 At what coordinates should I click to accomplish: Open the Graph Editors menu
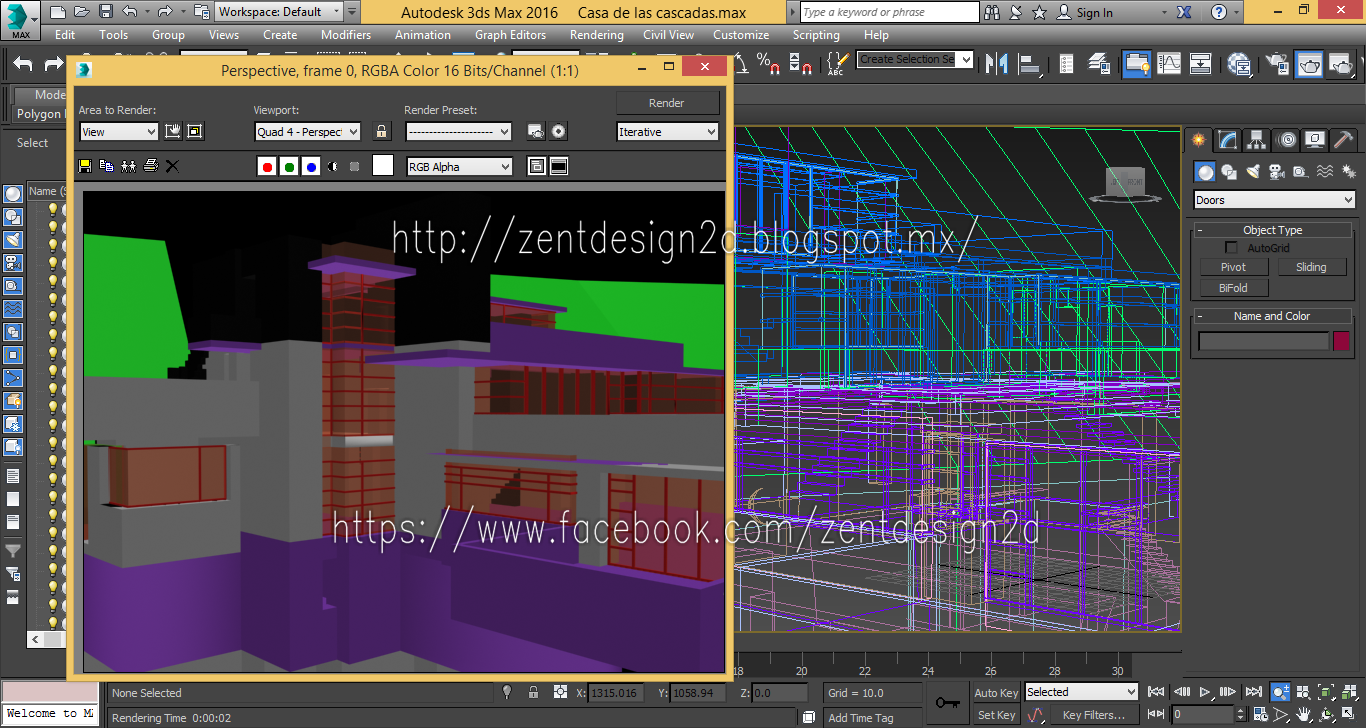point(511,34)
